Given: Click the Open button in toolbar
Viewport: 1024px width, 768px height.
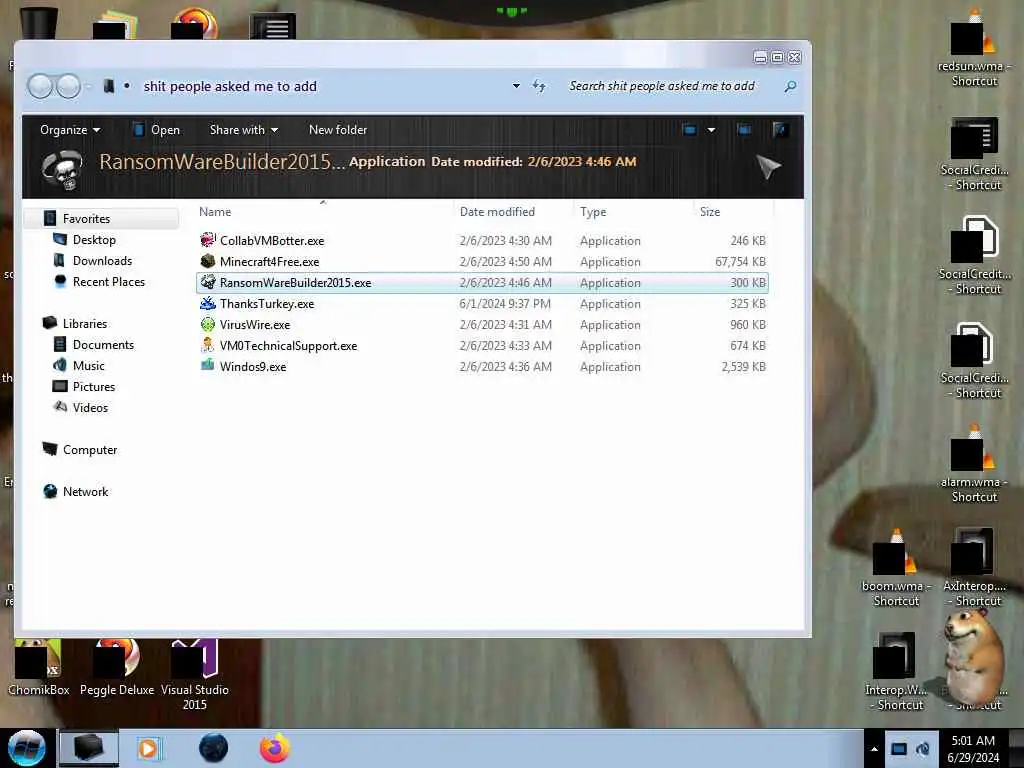Looking at the screenshot, I should 157,130.
